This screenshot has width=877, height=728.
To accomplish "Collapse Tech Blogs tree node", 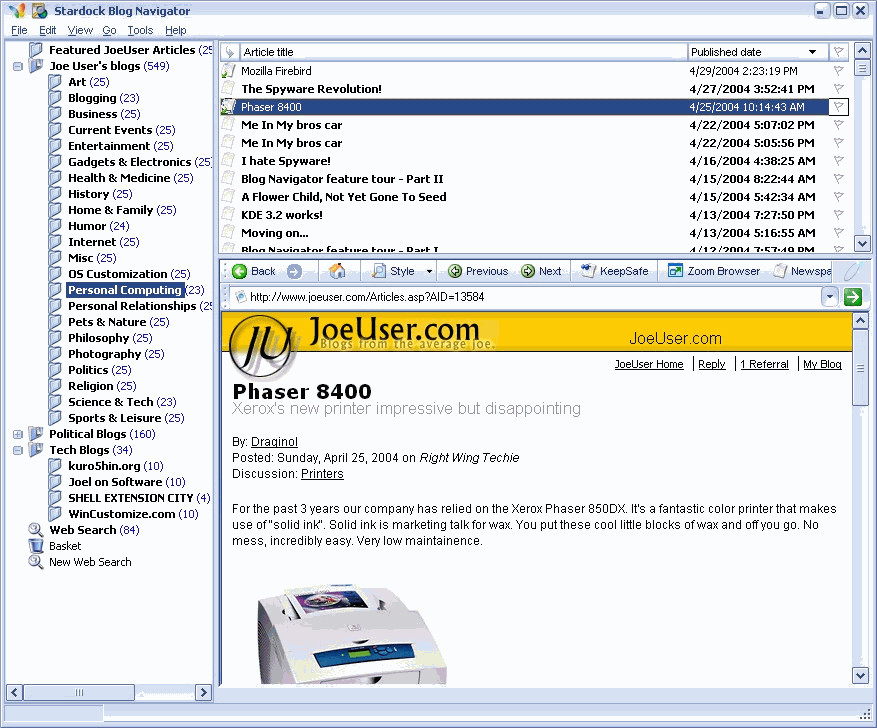I will tap(18, 450).
